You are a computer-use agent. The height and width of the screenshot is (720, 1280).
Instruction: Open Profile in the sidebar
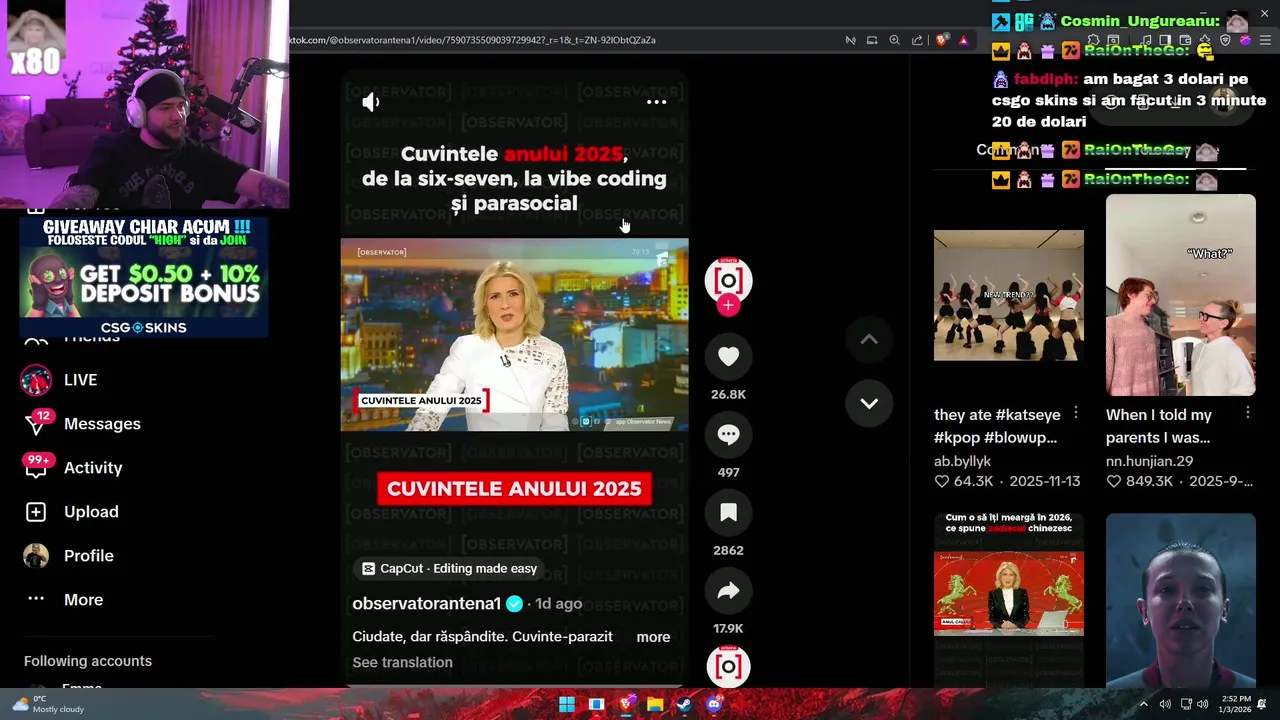[89, 556]
